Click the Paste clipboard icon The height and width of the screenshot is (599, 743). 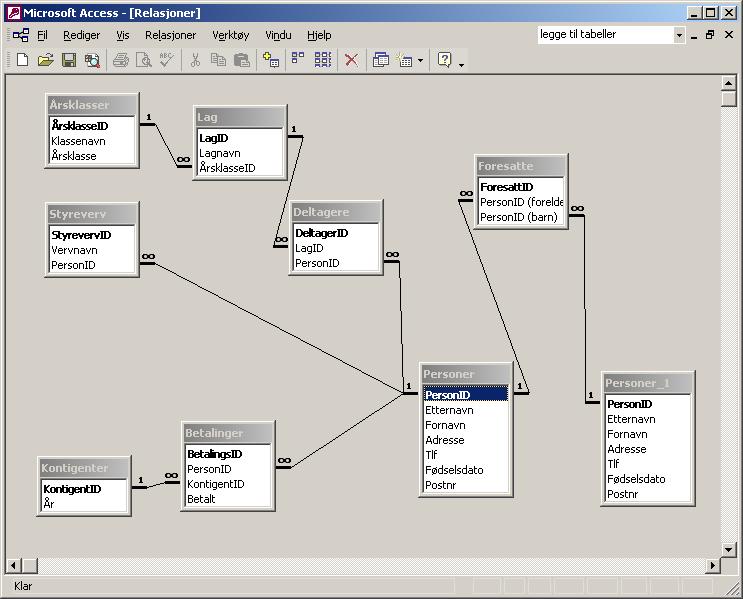coord(242,60)
